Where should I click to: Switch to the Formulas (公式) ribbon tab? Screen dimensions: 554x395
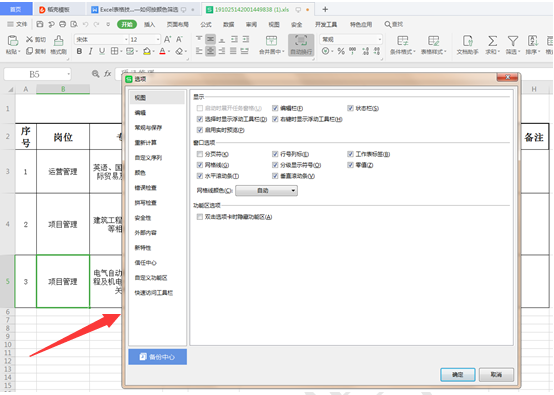pyautogui.click(x=206, y=24)
